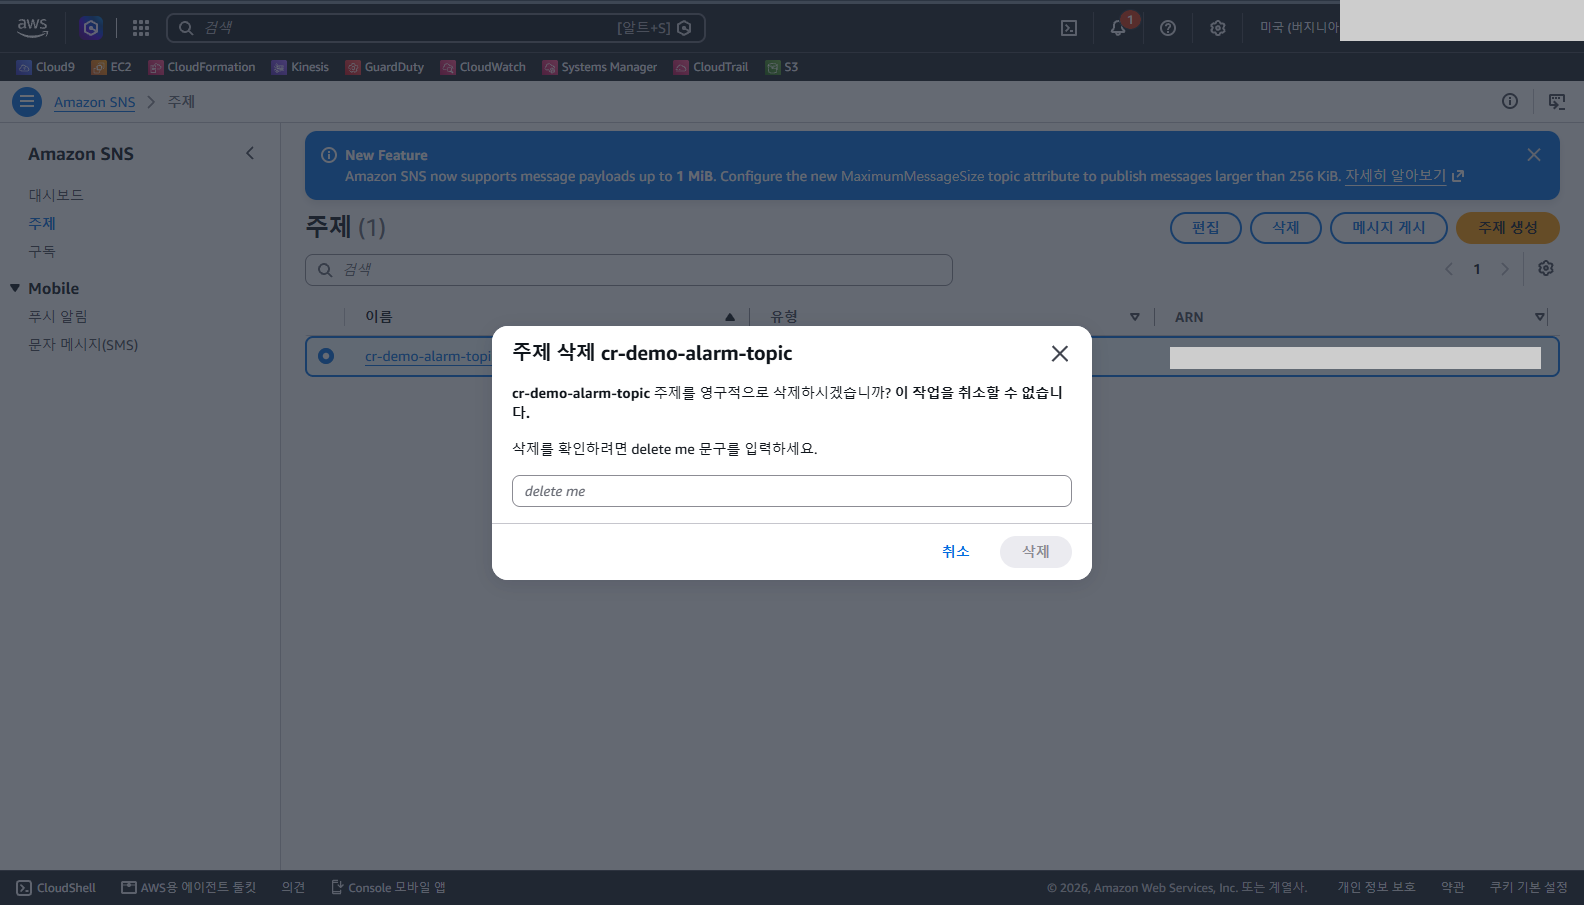Open the EC2 bookmark
The image size is (1584, 905).
111,67
